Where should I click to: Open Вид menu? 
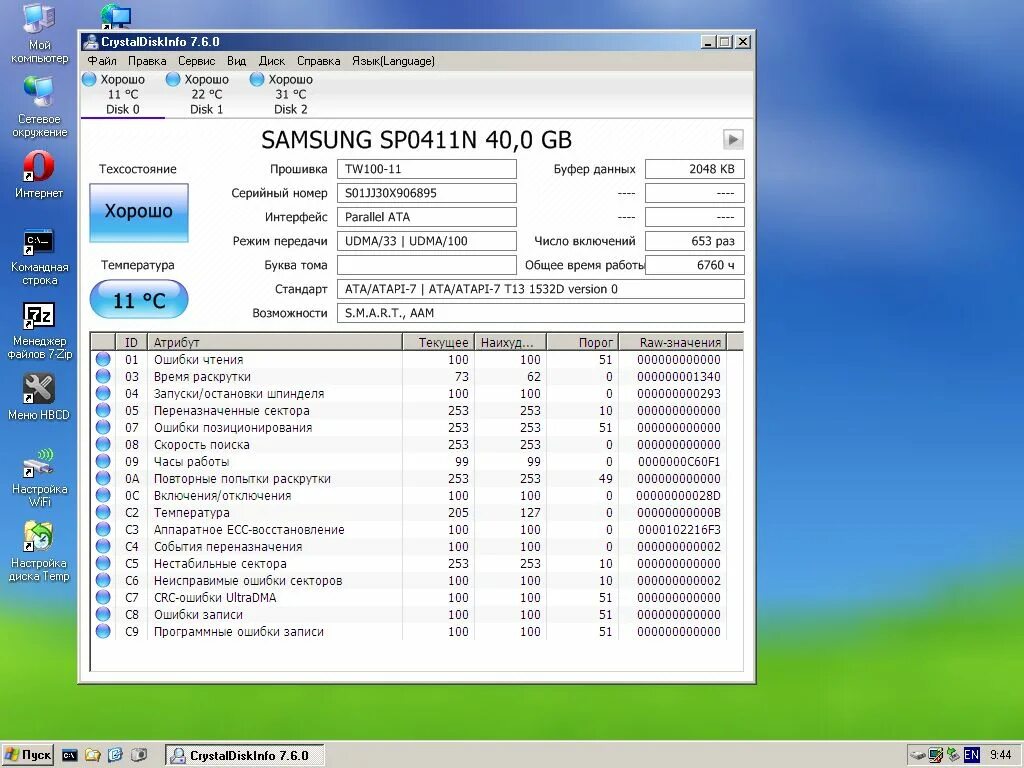click(x=236, y=61)
